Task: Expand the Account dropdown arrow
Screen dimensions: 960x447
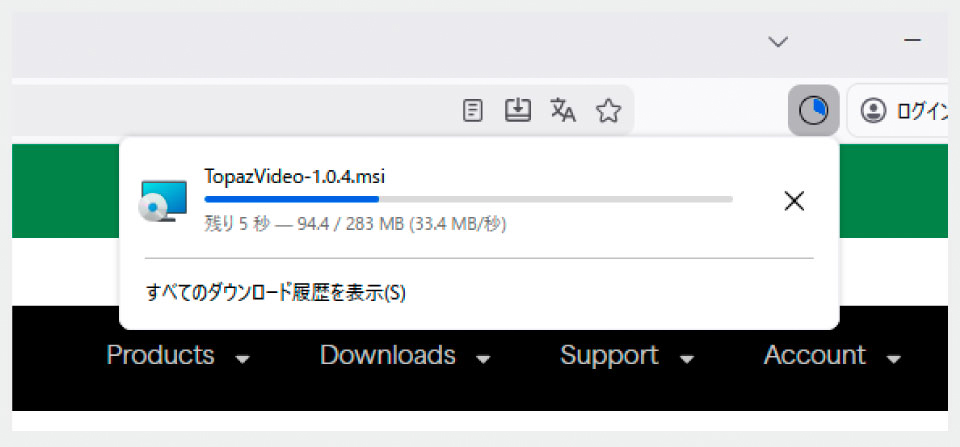Action: click(x=894, y=359)
